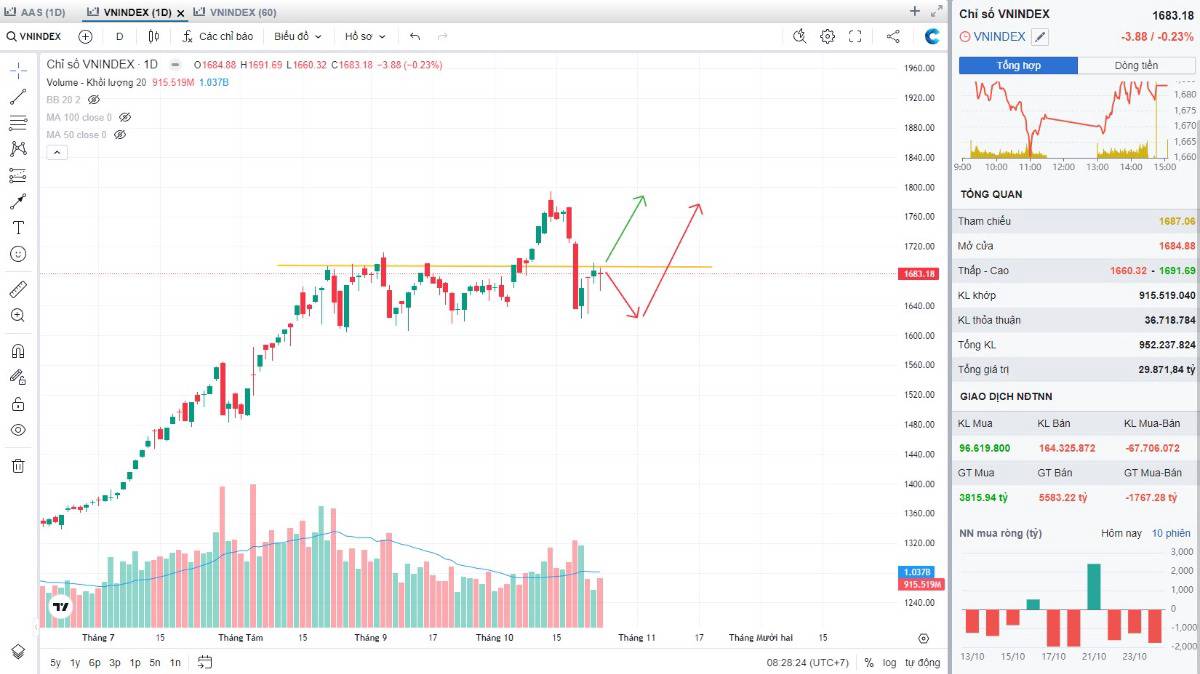Select the 6p time range

94,662
